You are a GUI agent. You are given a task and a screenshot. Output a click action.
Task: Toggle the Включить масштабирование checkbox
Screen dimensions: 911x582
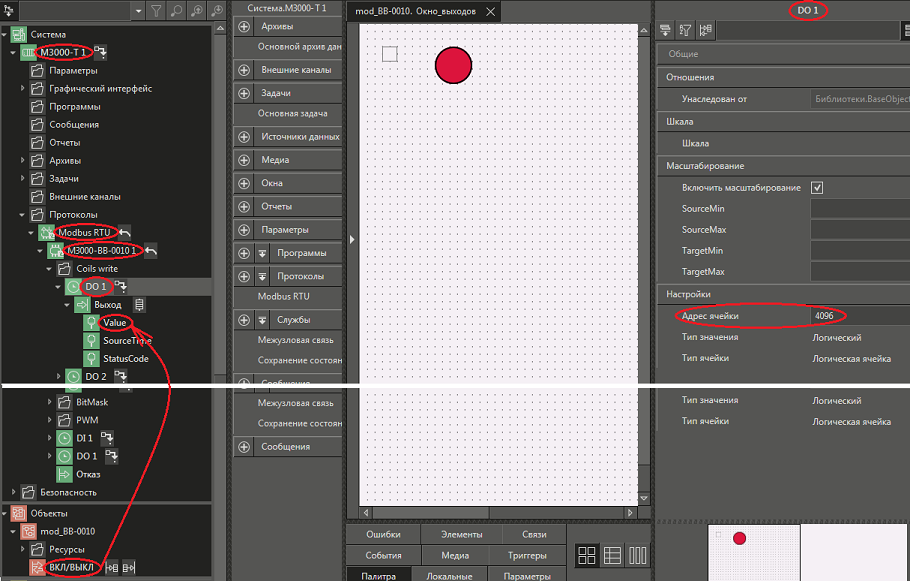pyautogui.click(x=817, y=188)
